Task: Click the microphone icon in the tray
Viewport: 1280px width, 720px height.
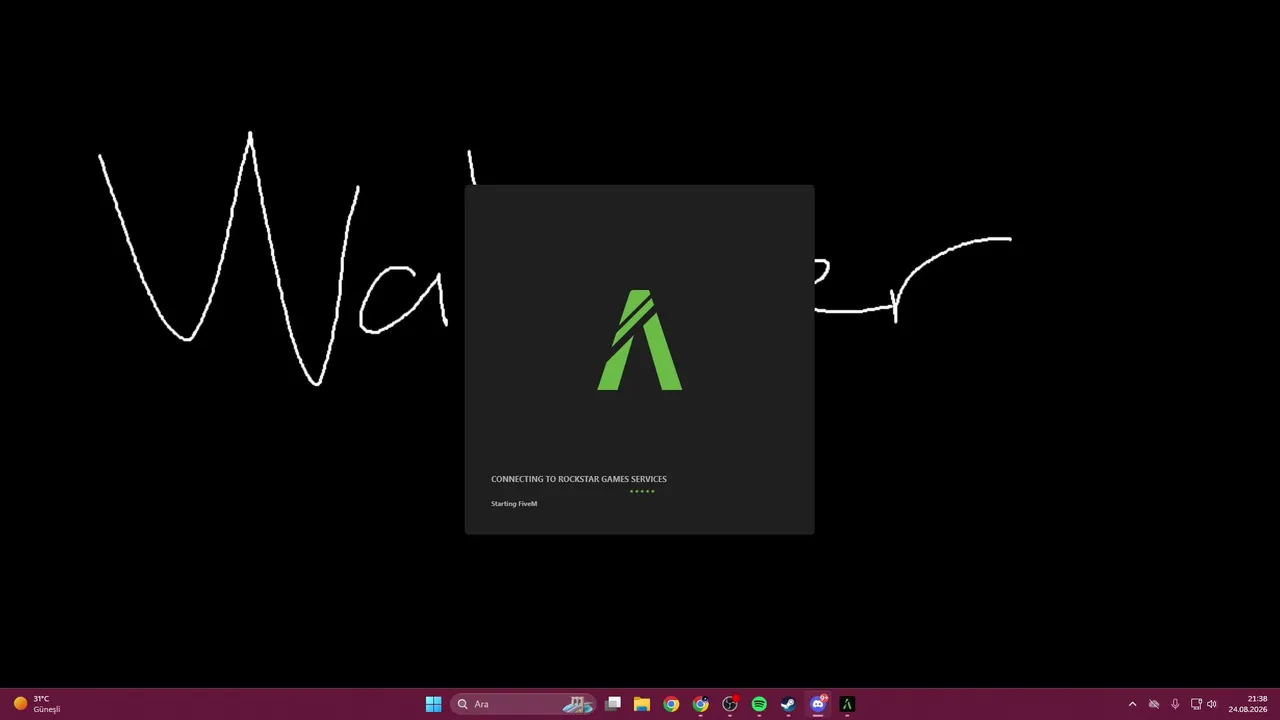Action: tap(1175, 704)
